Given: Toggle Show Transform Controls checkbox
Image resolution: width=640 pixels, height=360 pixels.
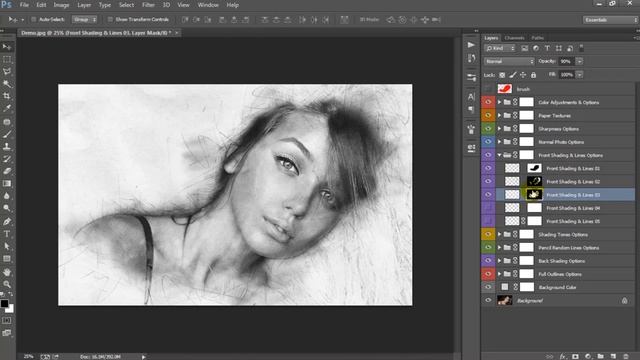Looking at the screenshot, I should point(110,19).
